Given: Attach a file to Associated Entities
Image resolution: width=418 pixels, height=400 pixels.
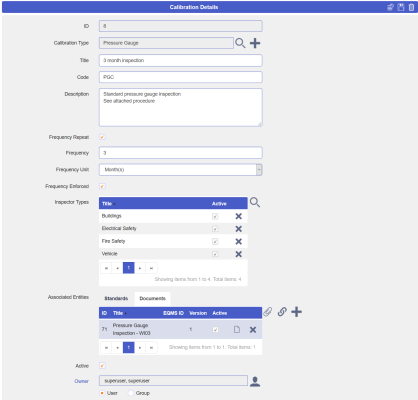Looking at the screenshot, I should 268,312.
